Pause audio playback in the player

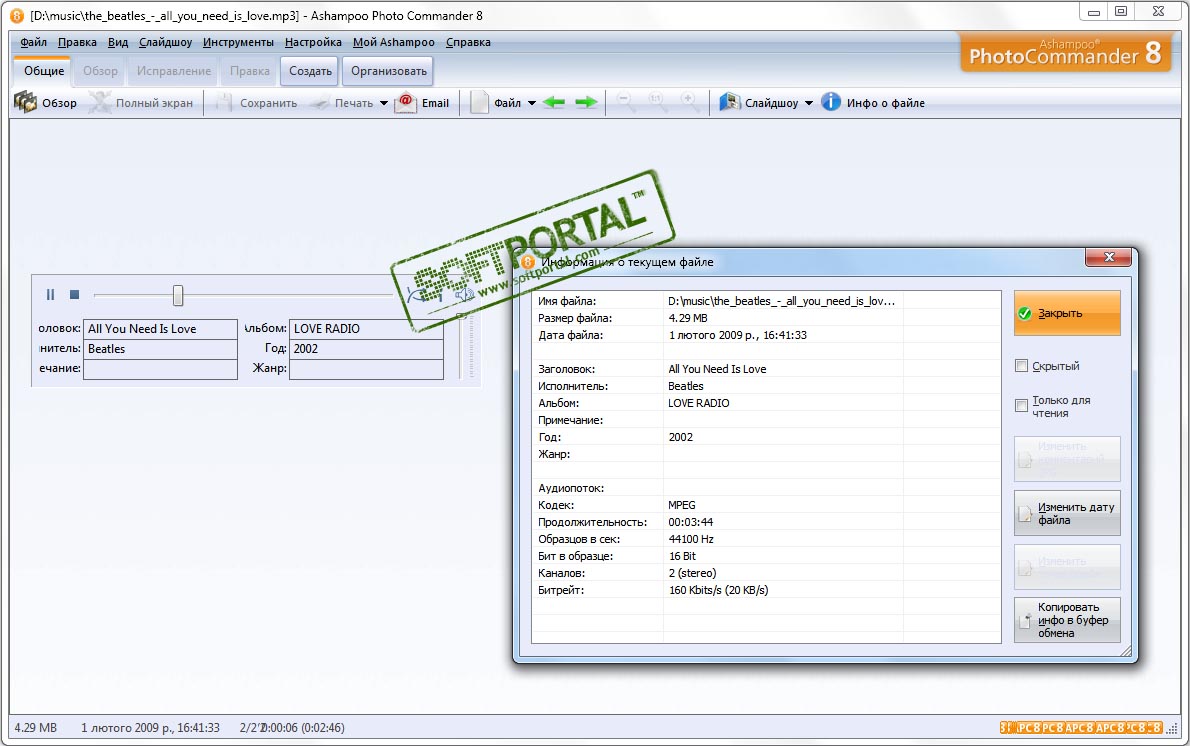50,294
